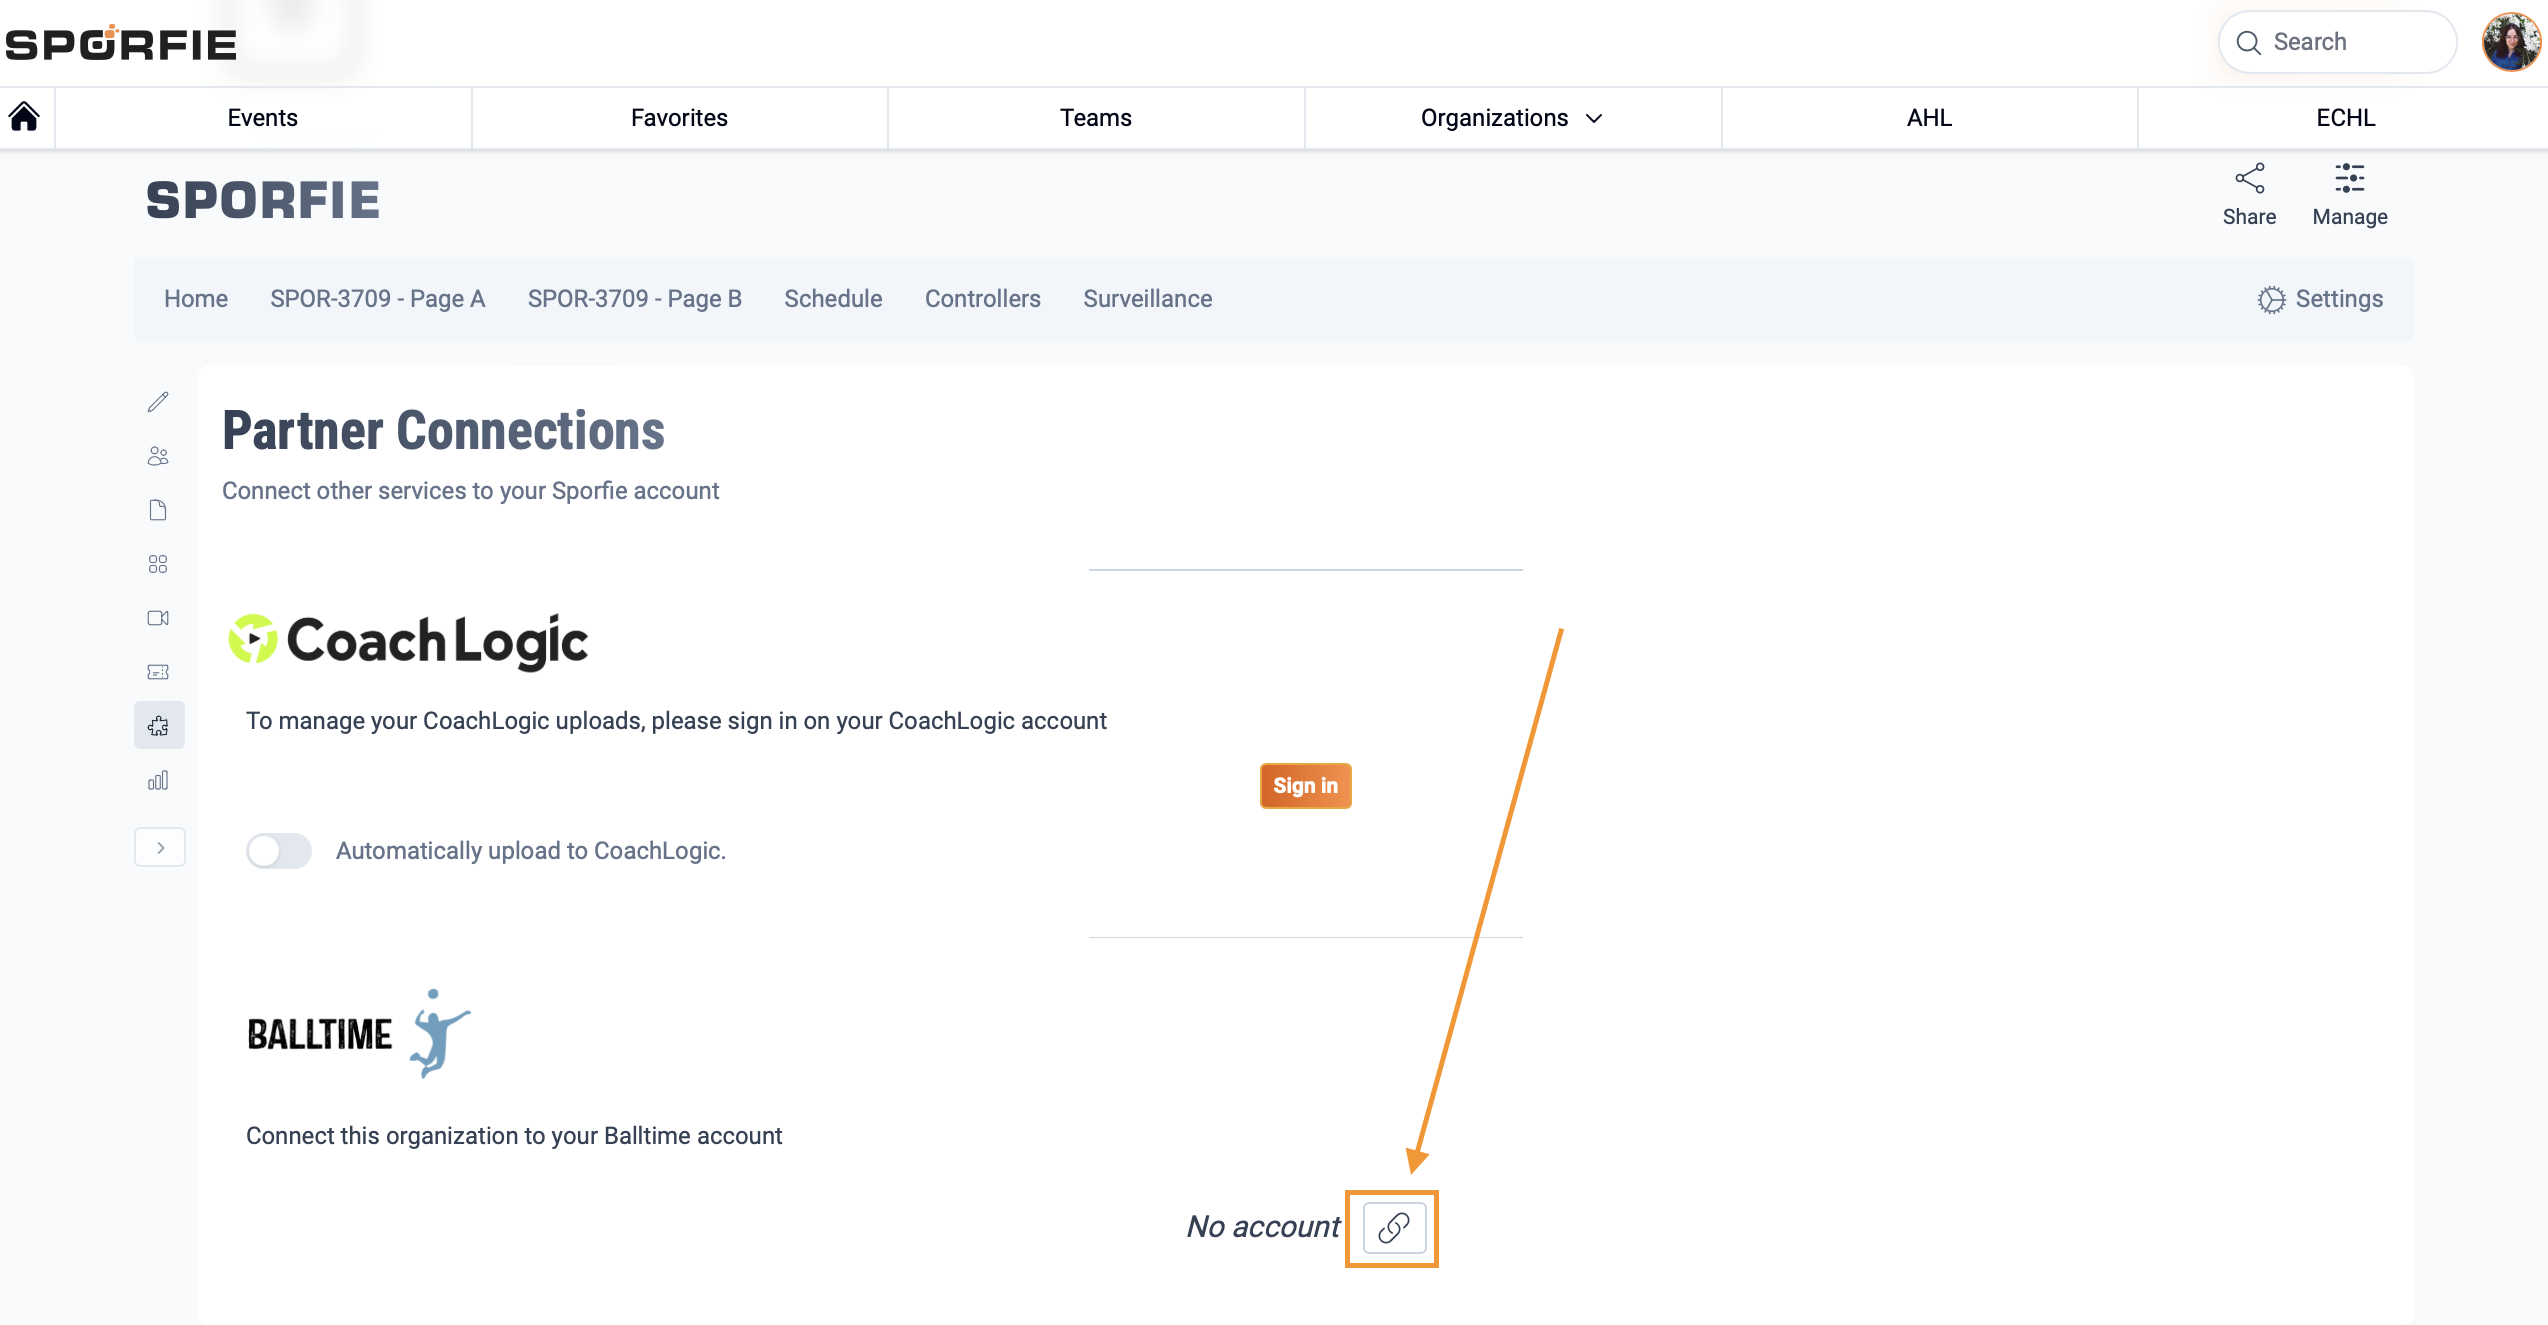Enable automatic upload to CoachLogic
Image resolution: width=2548 pixels, height=1325 pixels.
pyautogui.click(x=279, y=851)
